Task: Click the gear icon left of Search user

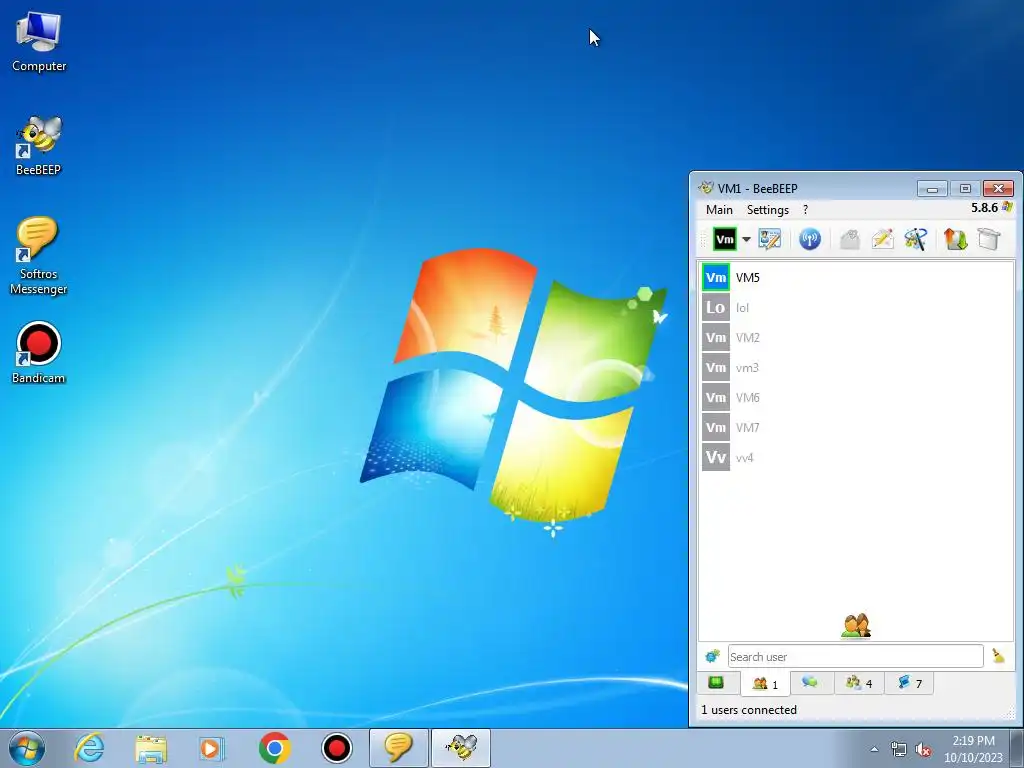Action: (712, 656)
